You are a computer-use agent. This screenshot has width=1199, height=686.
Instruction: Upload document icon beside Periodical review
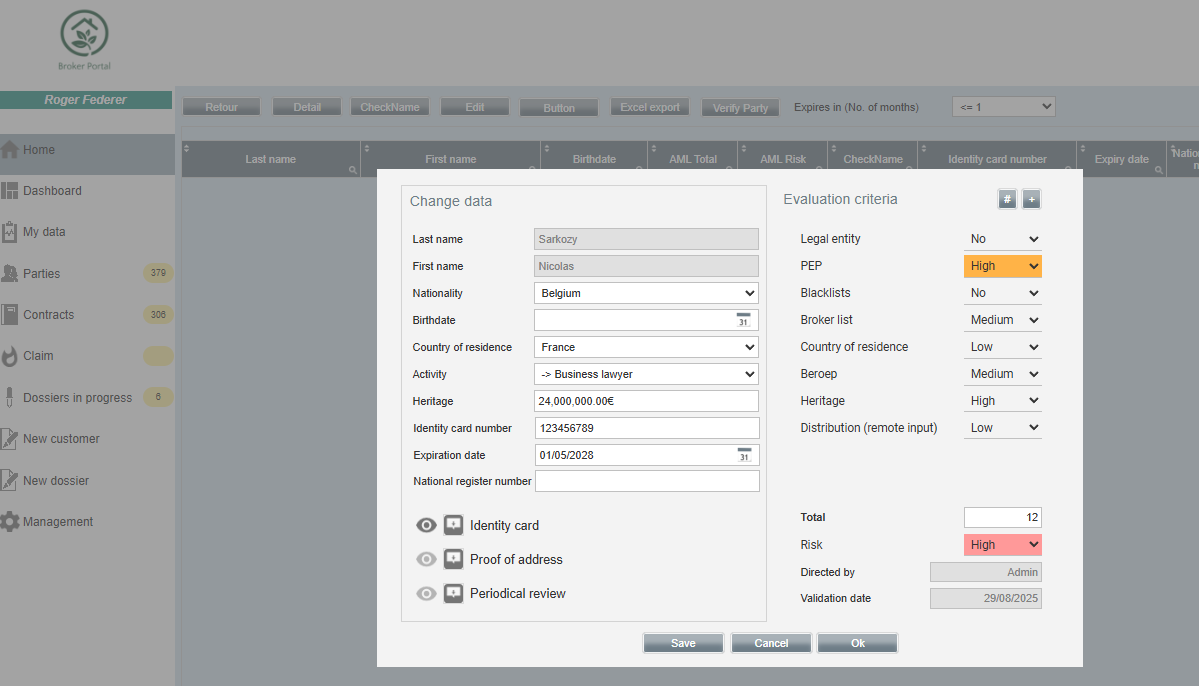click(x=454, y=593)
